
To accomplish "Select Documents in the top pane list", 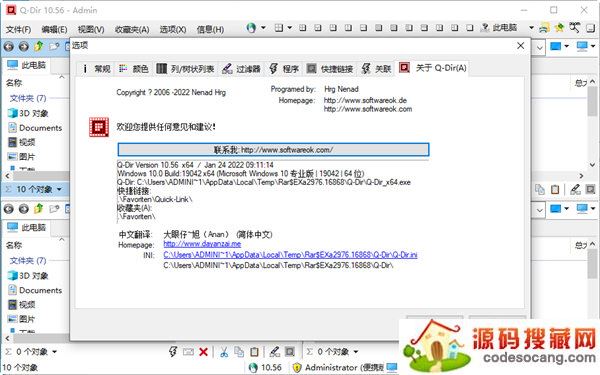I will coord(35,128).
